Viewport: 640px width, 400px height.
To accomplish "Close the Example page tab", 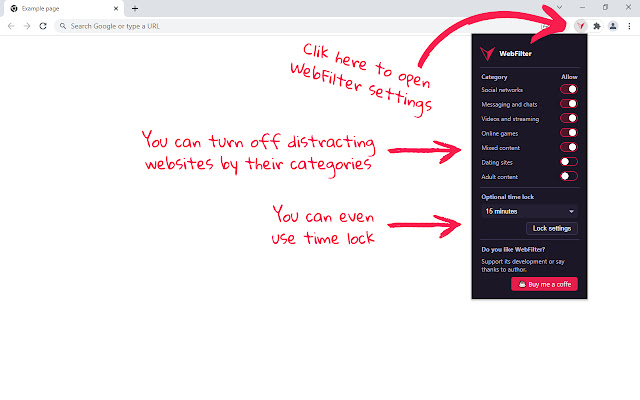I will tap(116, 8).
